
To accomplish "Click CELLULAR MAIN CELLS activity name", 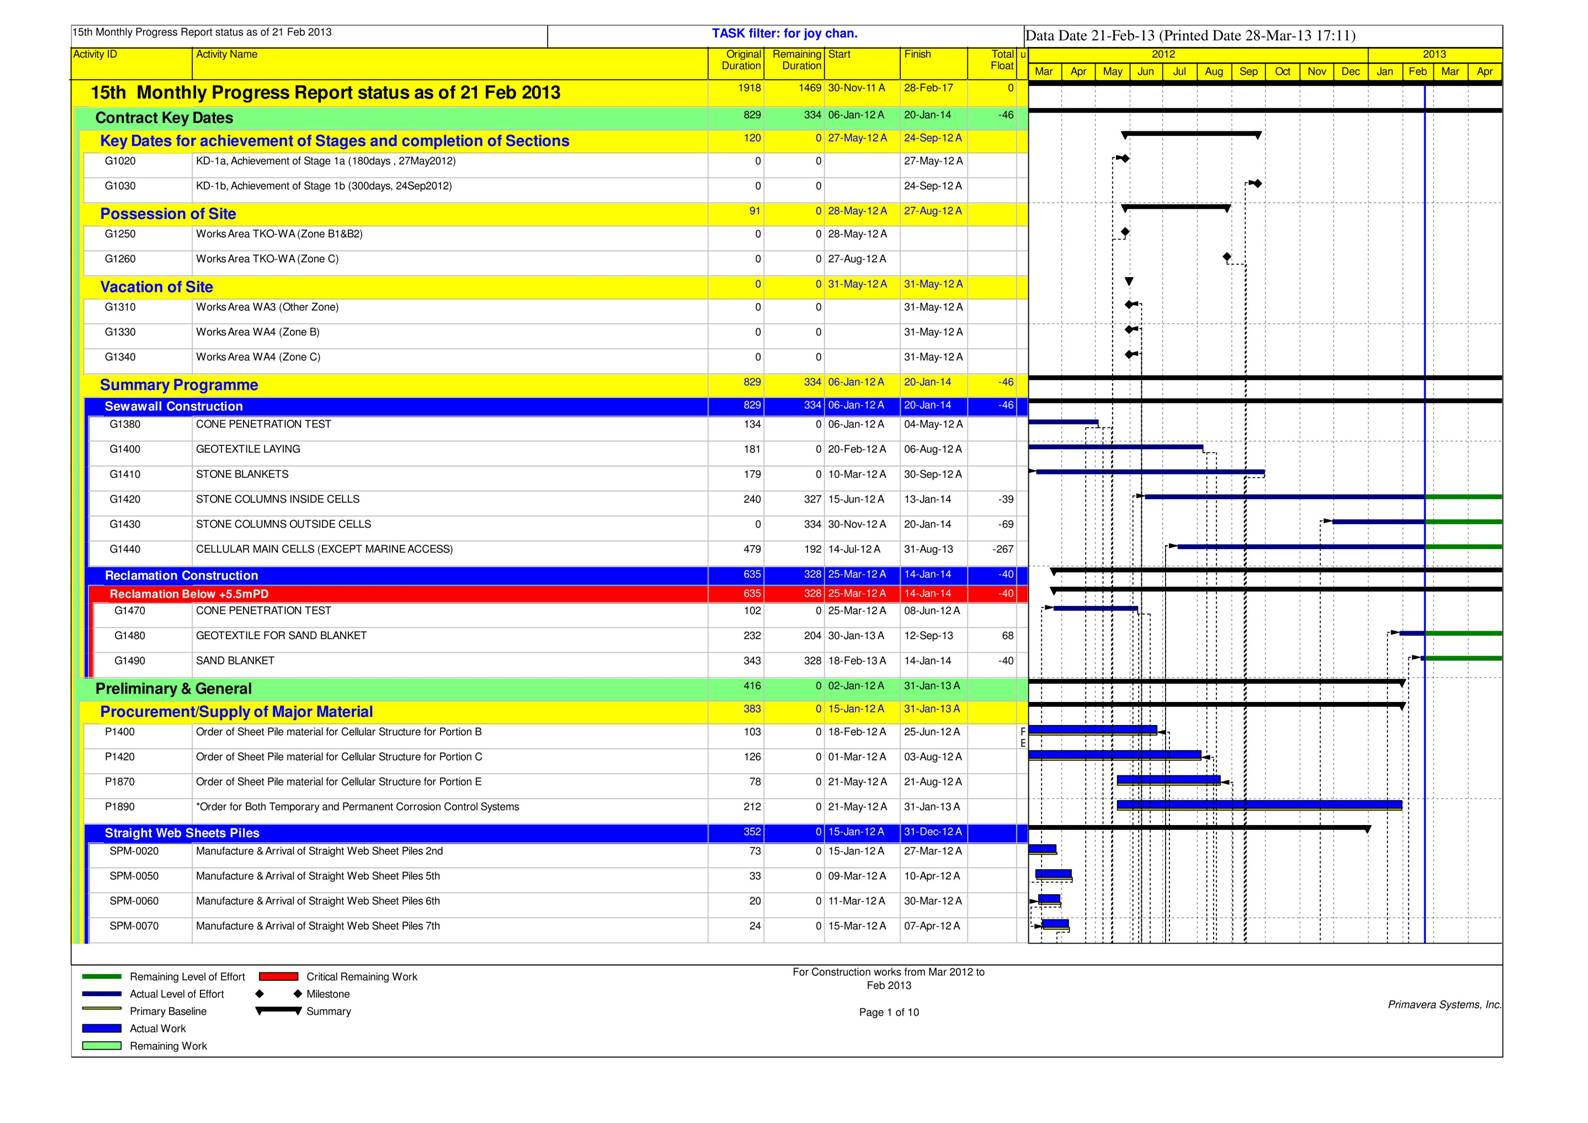I will 324,549.
